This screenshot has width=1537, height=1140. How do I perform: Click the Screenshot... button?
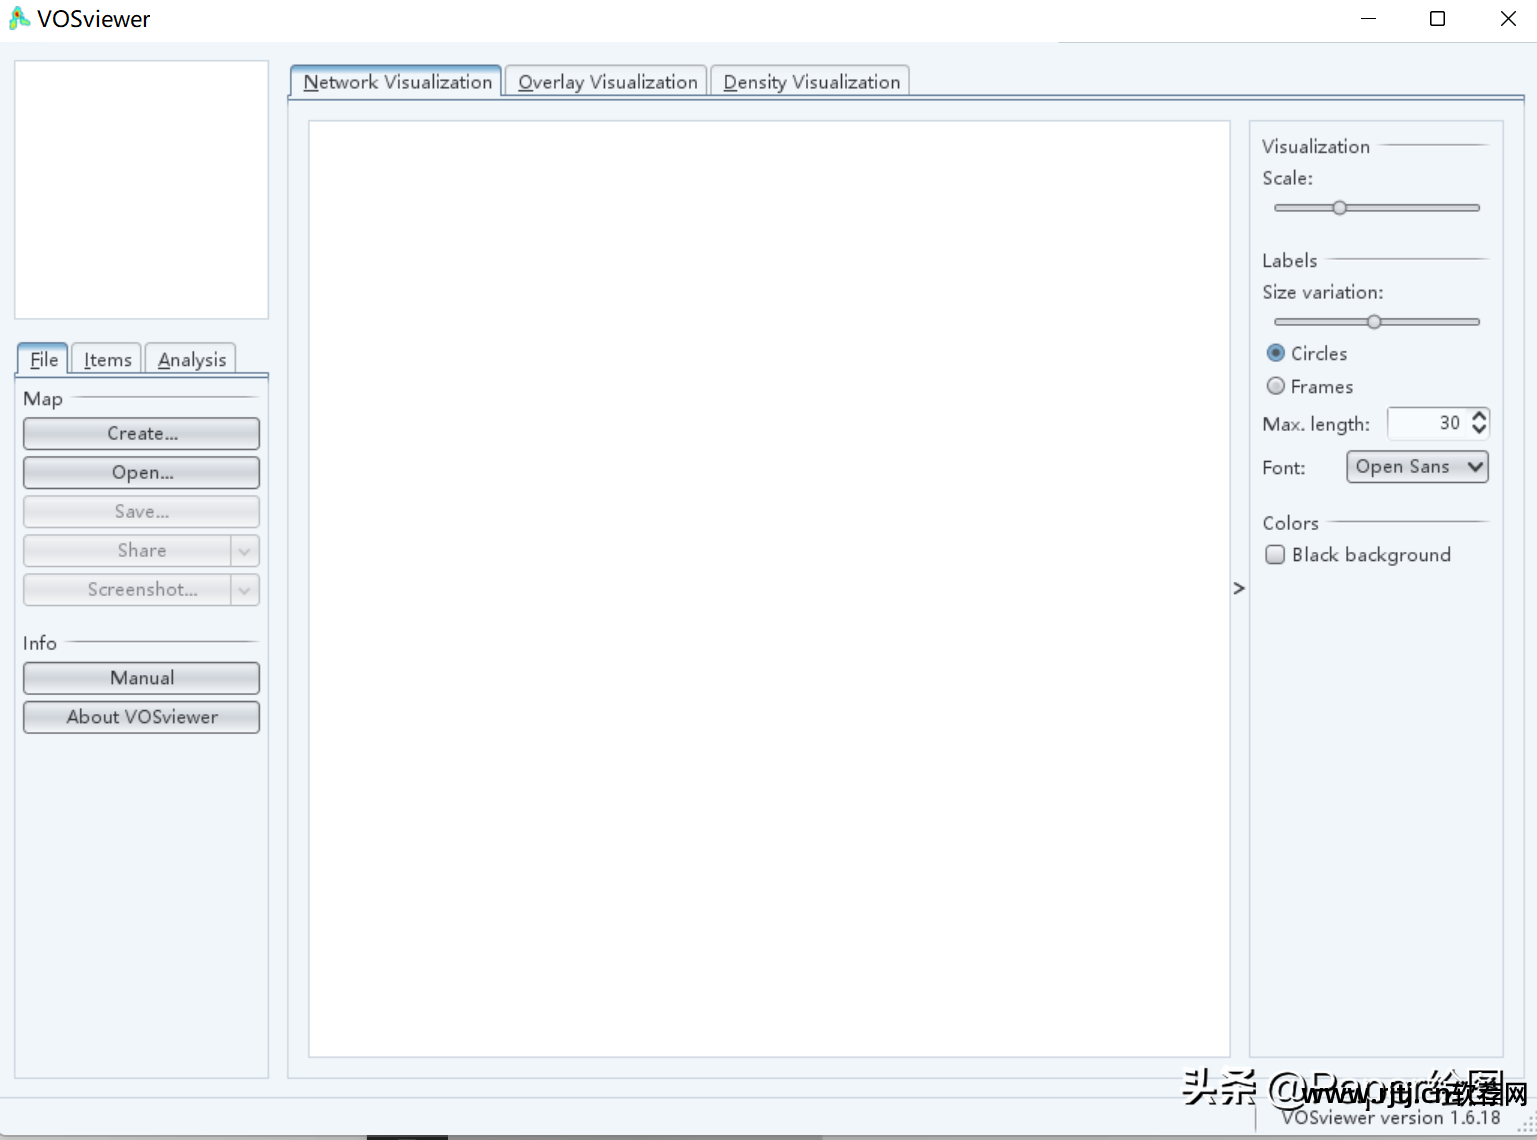click(x=128, y=589)
